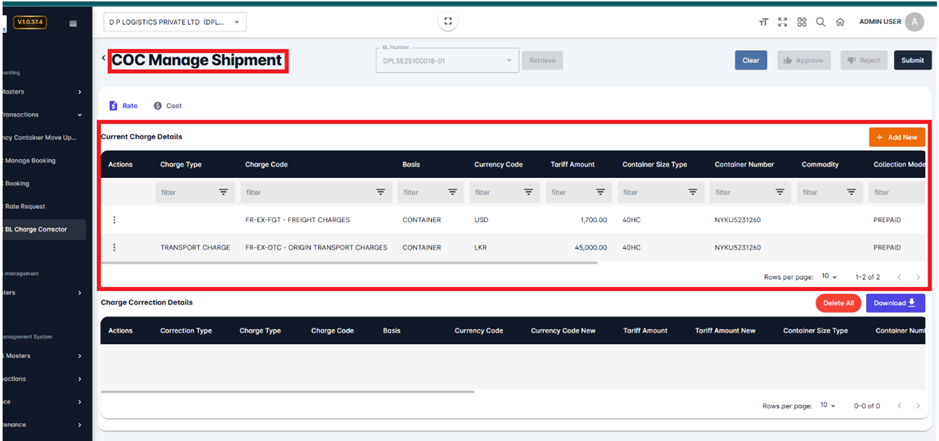Click the fullscreen icon in top center

tap(448, 22)
